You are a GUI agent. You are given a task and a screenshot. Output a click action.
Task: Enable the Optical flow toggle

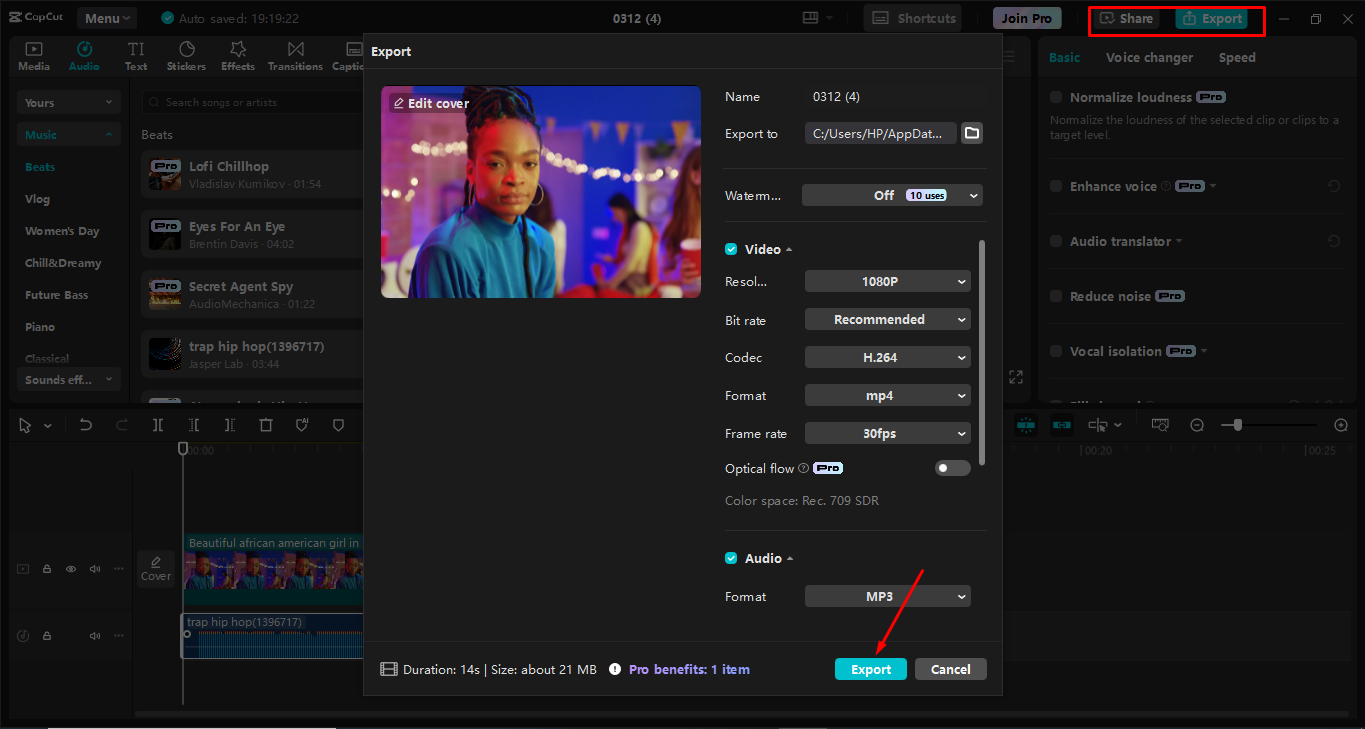(952, 468)
